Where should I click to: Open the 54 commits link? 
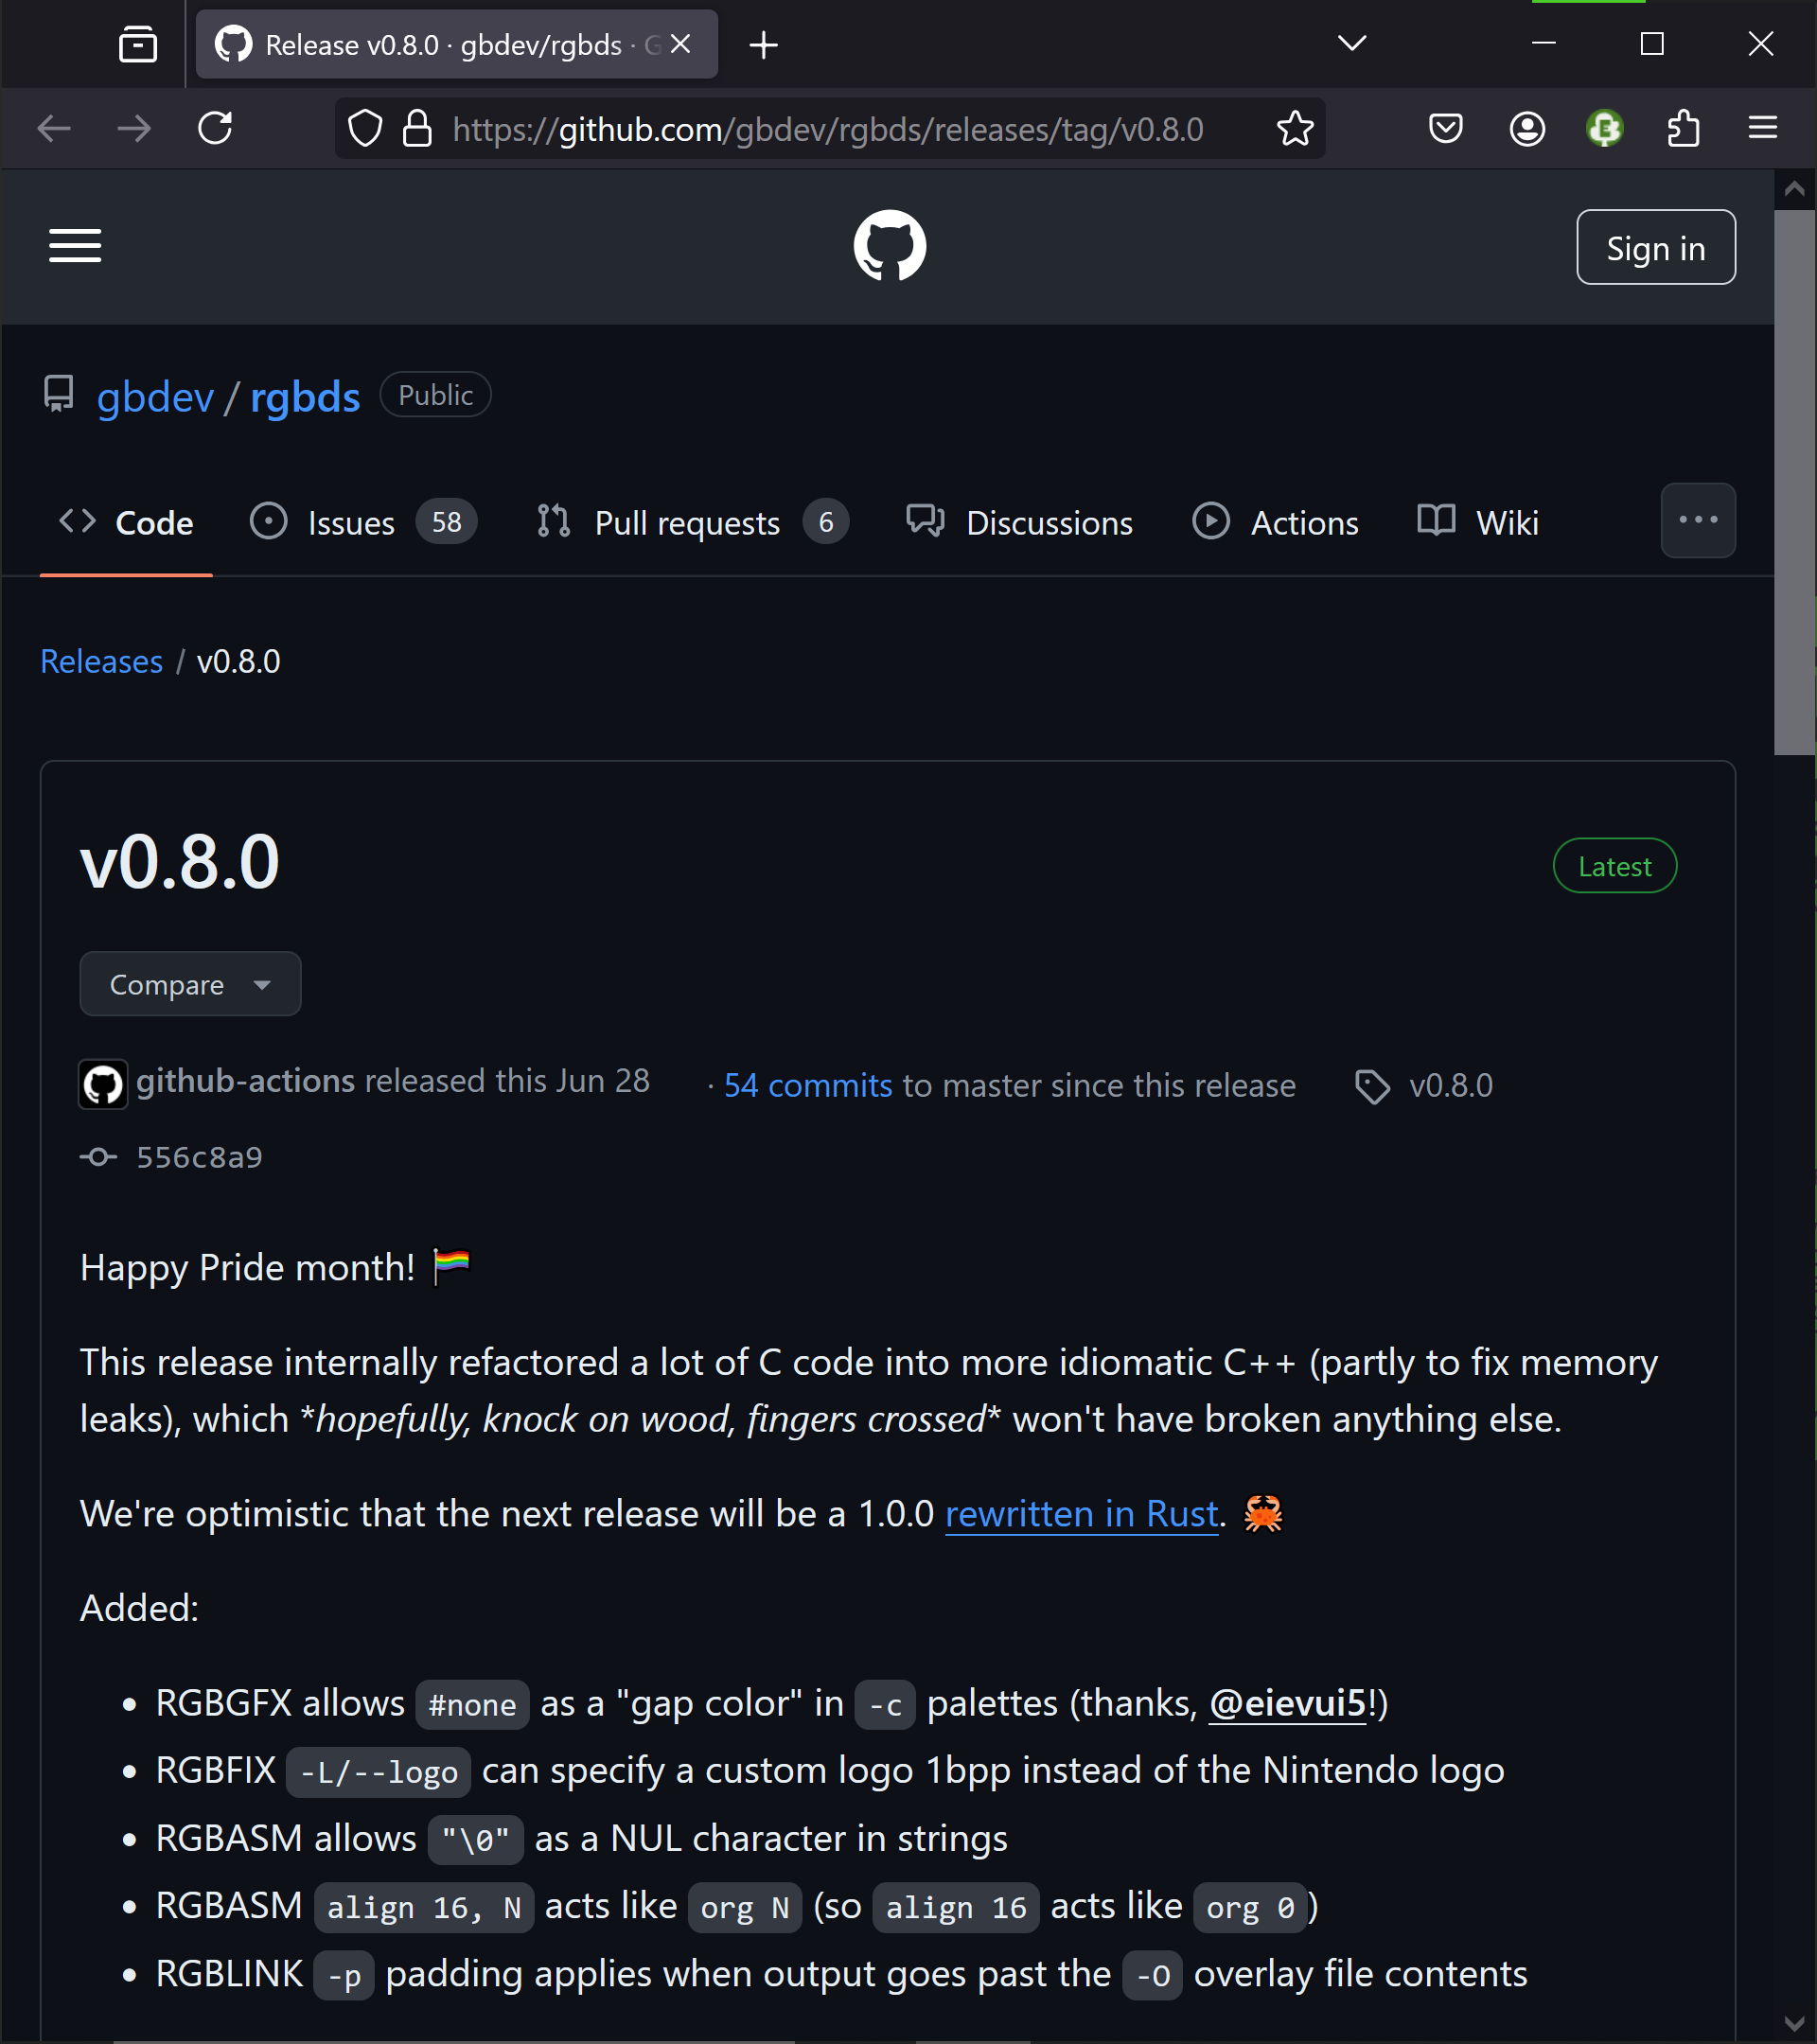[x=807, y=1085]
